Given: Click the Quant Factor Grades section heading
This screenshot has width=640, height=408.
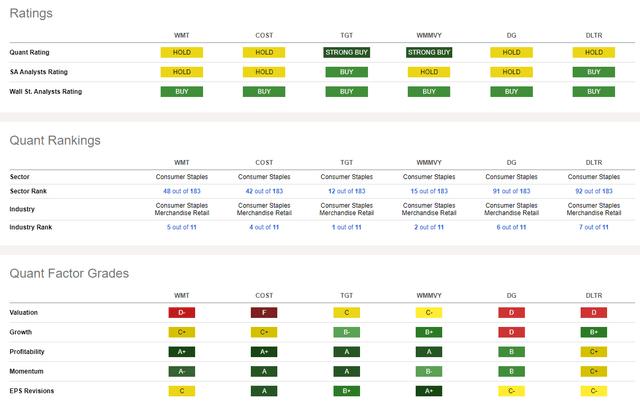Looking at the screenshot, I should [69, 273].
